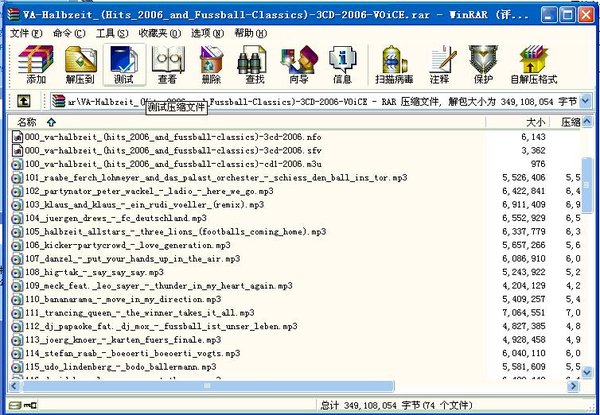Select 106_kicker-partycrowd love_generation mp3
The height and width of the screenshot is (415, 600).
point(128,245)
